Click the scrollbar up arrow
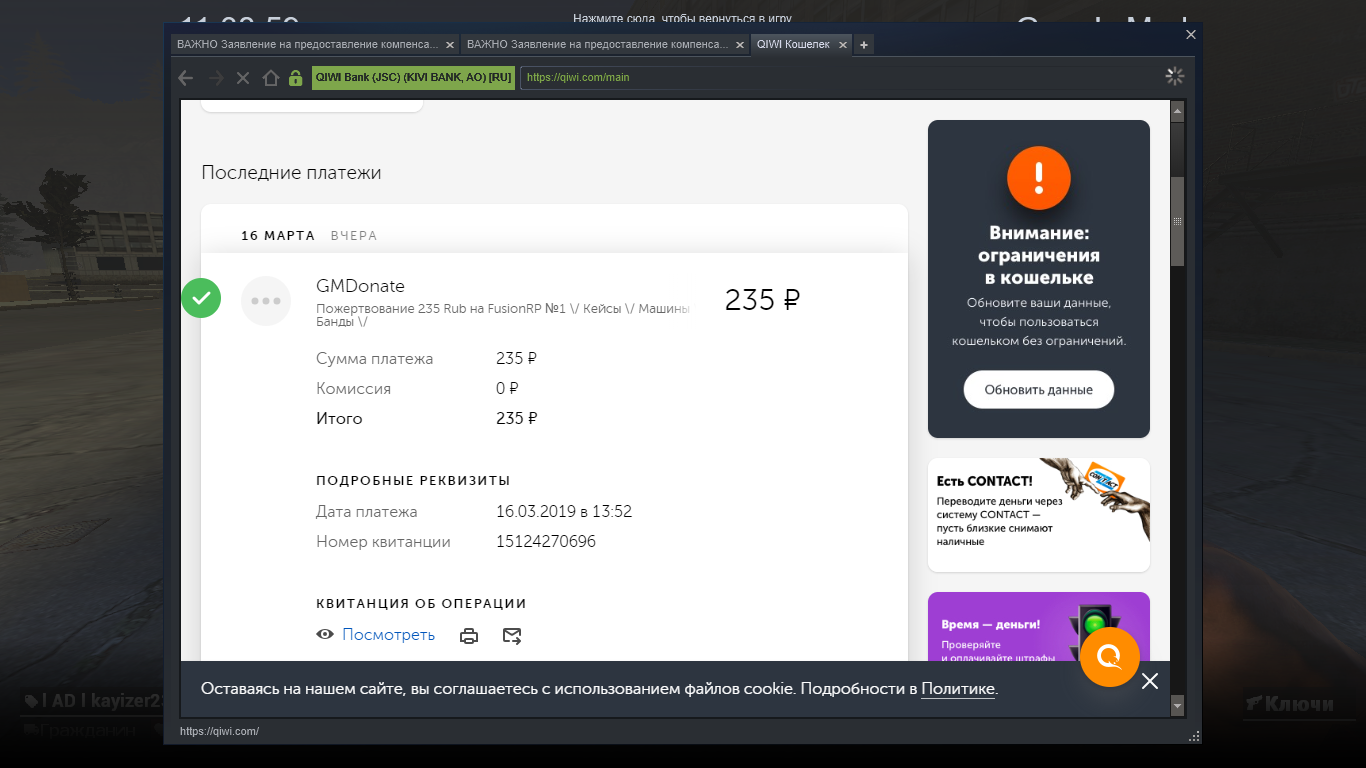1366x768 pixels. [1177, 110]
